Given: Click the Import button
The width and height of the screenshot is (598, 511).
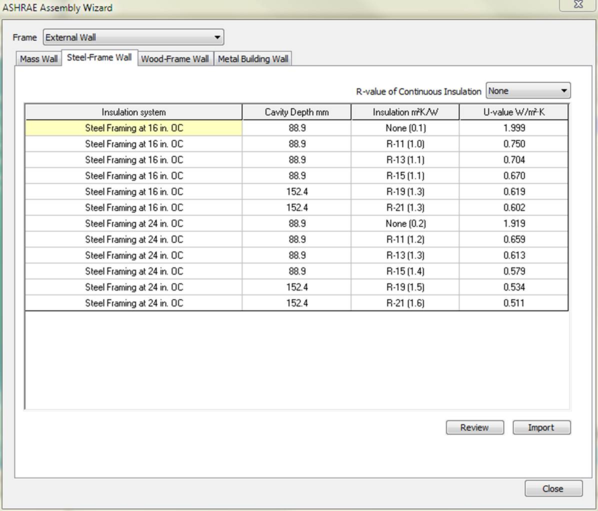Looking at the screenshot, I should [x=541, y=427].
